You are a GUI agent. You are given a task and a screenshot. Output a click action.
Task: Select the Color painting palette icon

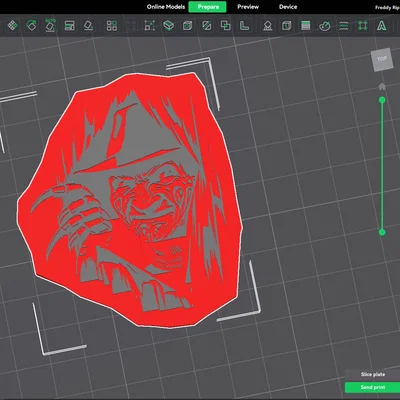[x=325, y=26]
